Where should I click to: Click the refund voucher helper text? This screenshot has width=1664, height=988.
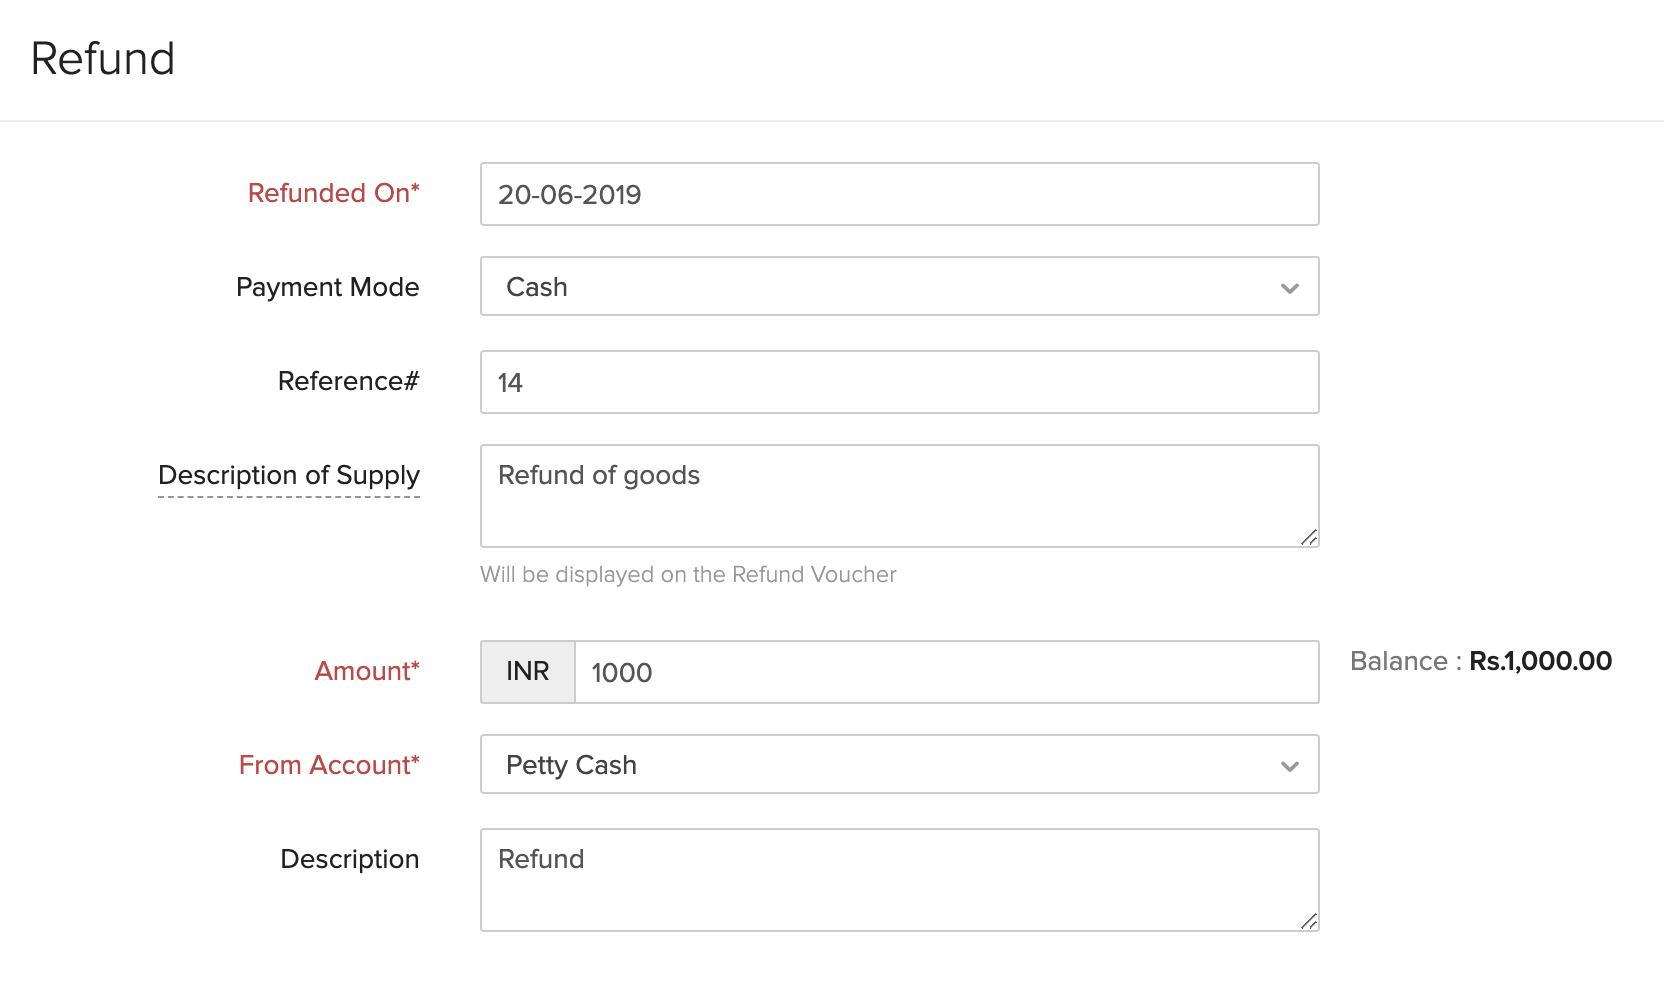pos(687,575)
